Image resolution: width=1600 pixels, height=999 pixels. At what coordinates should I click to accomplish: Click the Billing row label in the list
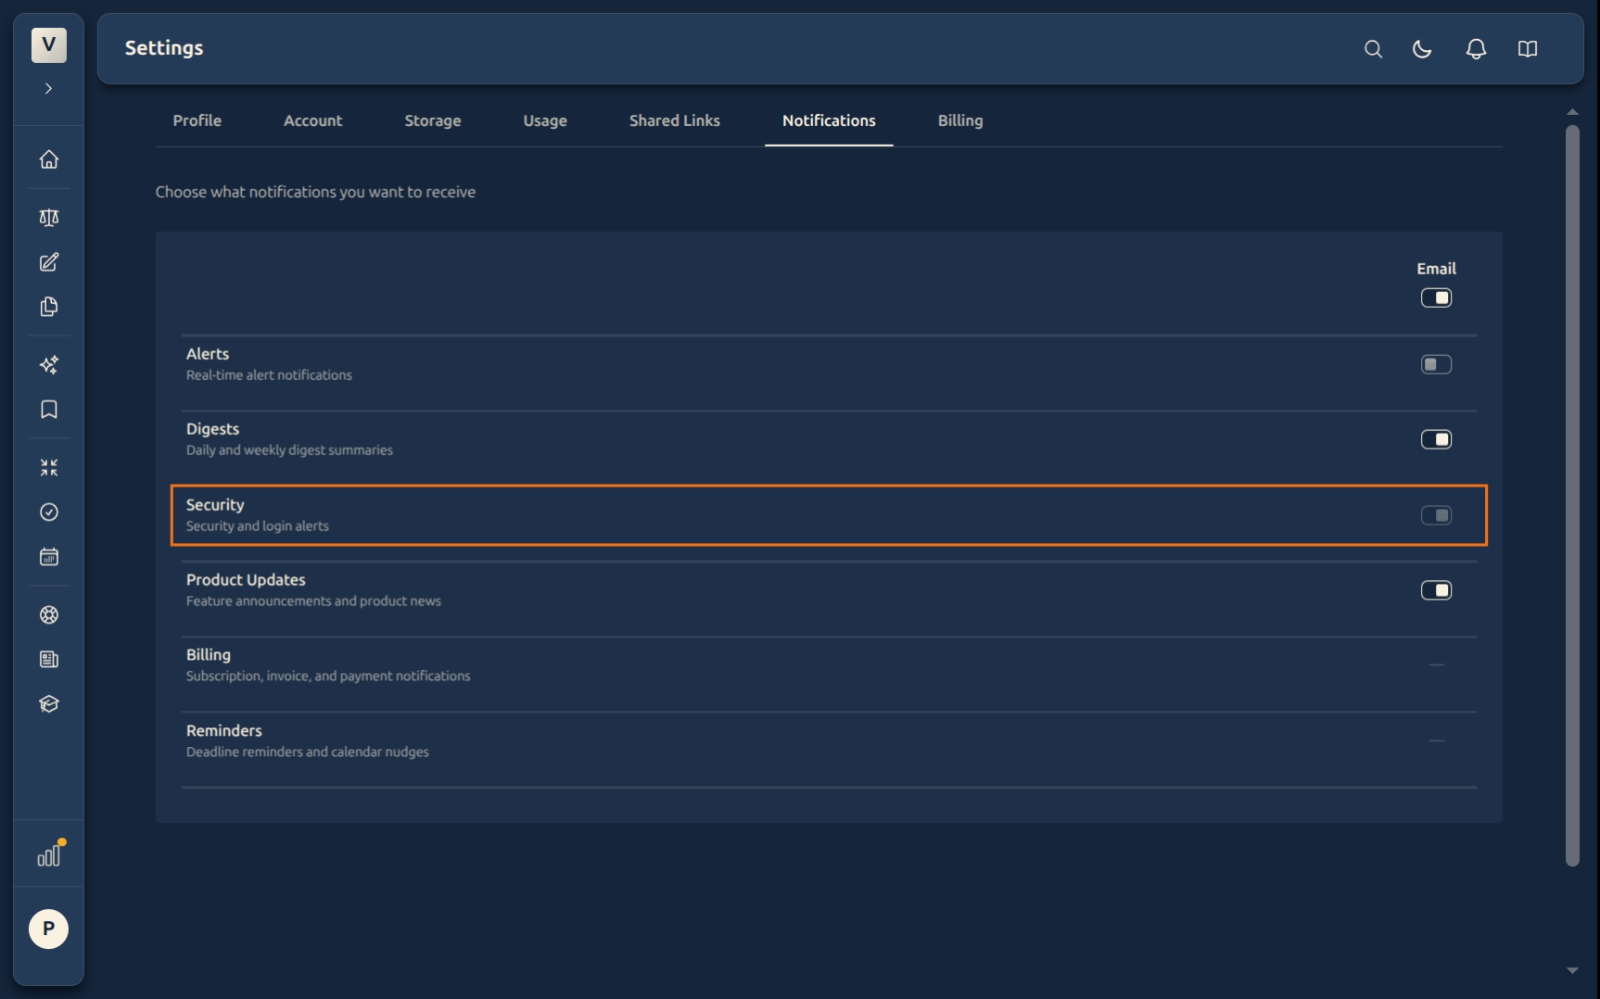(x=208, y=655)
